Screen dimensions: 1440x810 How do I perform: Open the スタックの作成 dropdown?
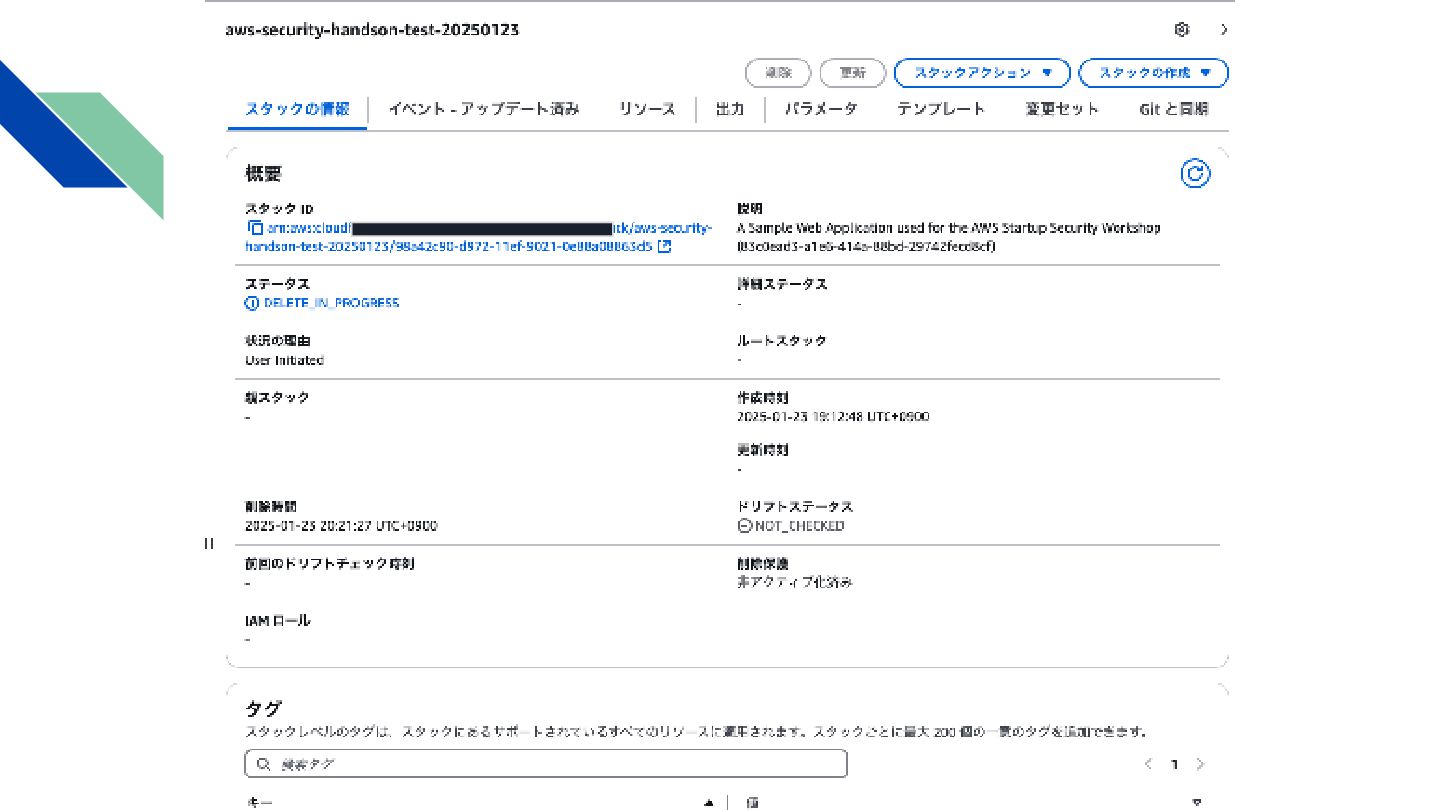[1154, 73]
